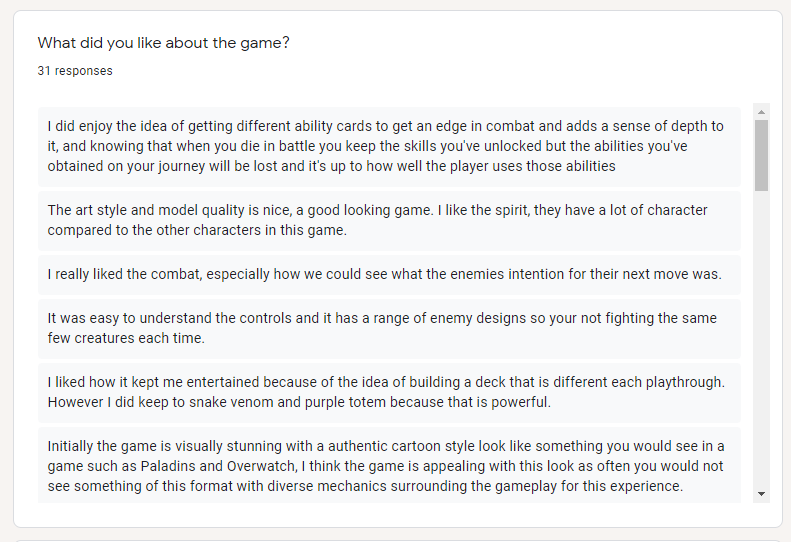Click the responses list scrollbar thumb
This screenshot has width=791, height=542.
pyautogui.click(x=761, y=155)
